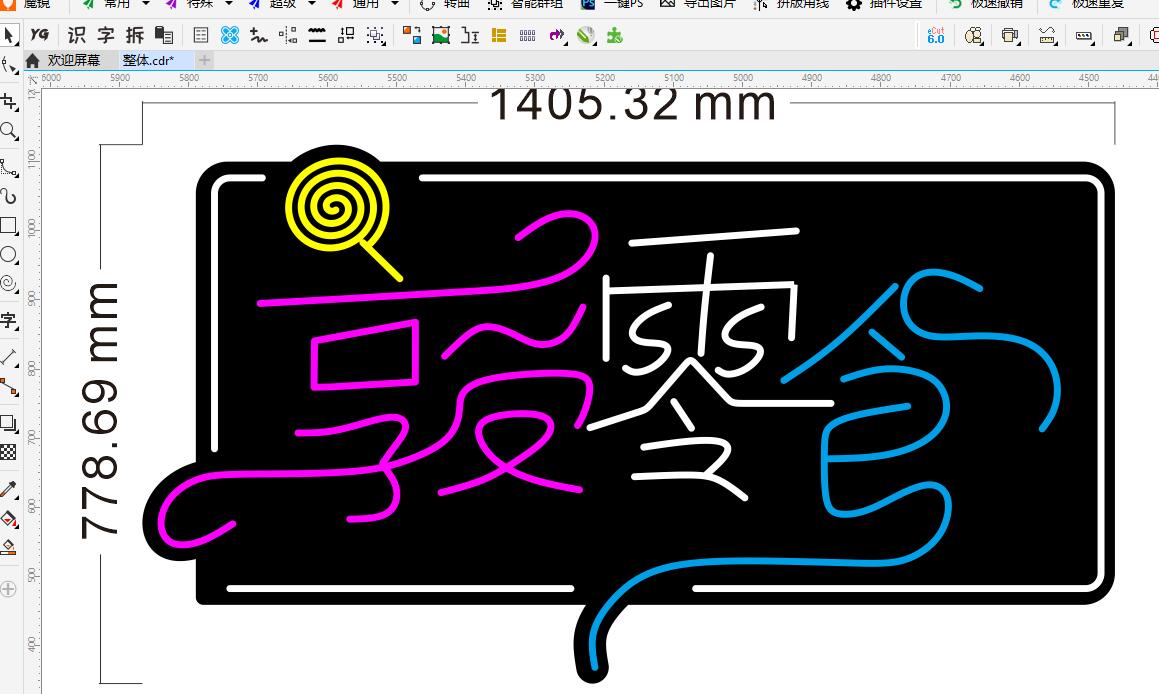Select the Text 字 tool
1159x694 pixels.
point(9,320)
